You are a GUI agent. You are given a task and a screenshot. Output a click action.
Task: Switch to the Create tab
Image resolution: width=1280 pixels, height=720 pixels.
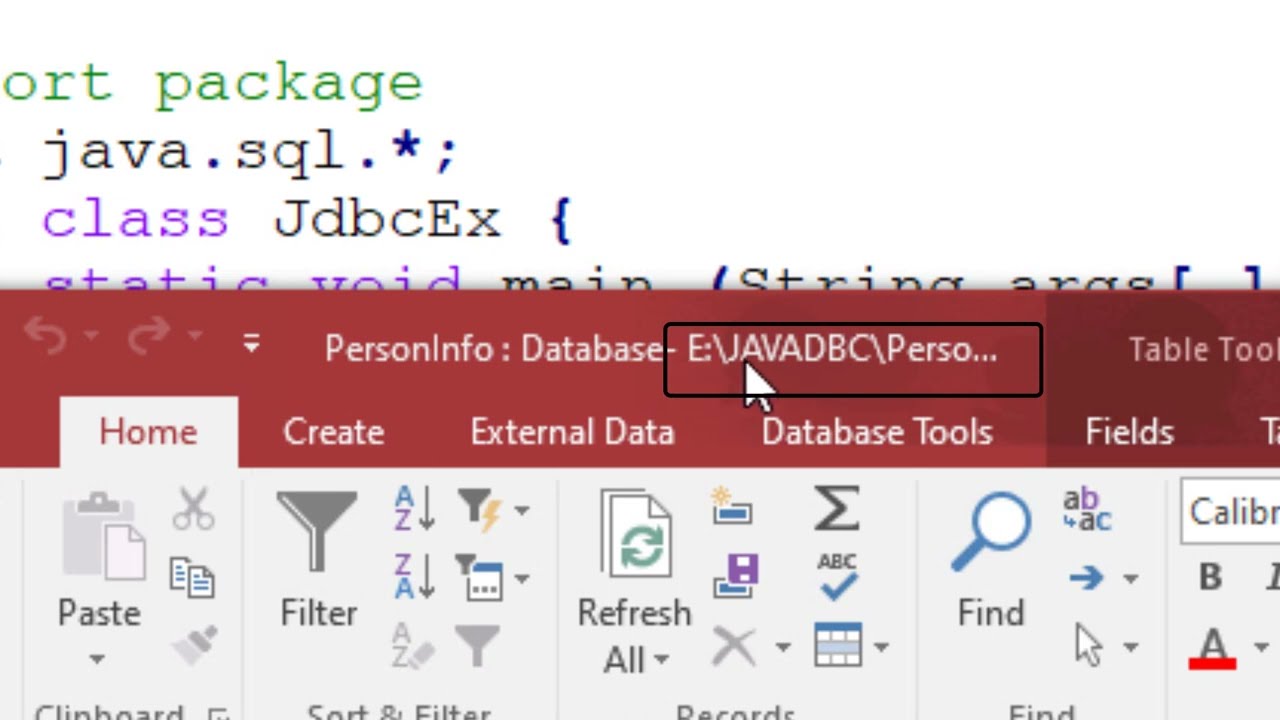[333, 432]
